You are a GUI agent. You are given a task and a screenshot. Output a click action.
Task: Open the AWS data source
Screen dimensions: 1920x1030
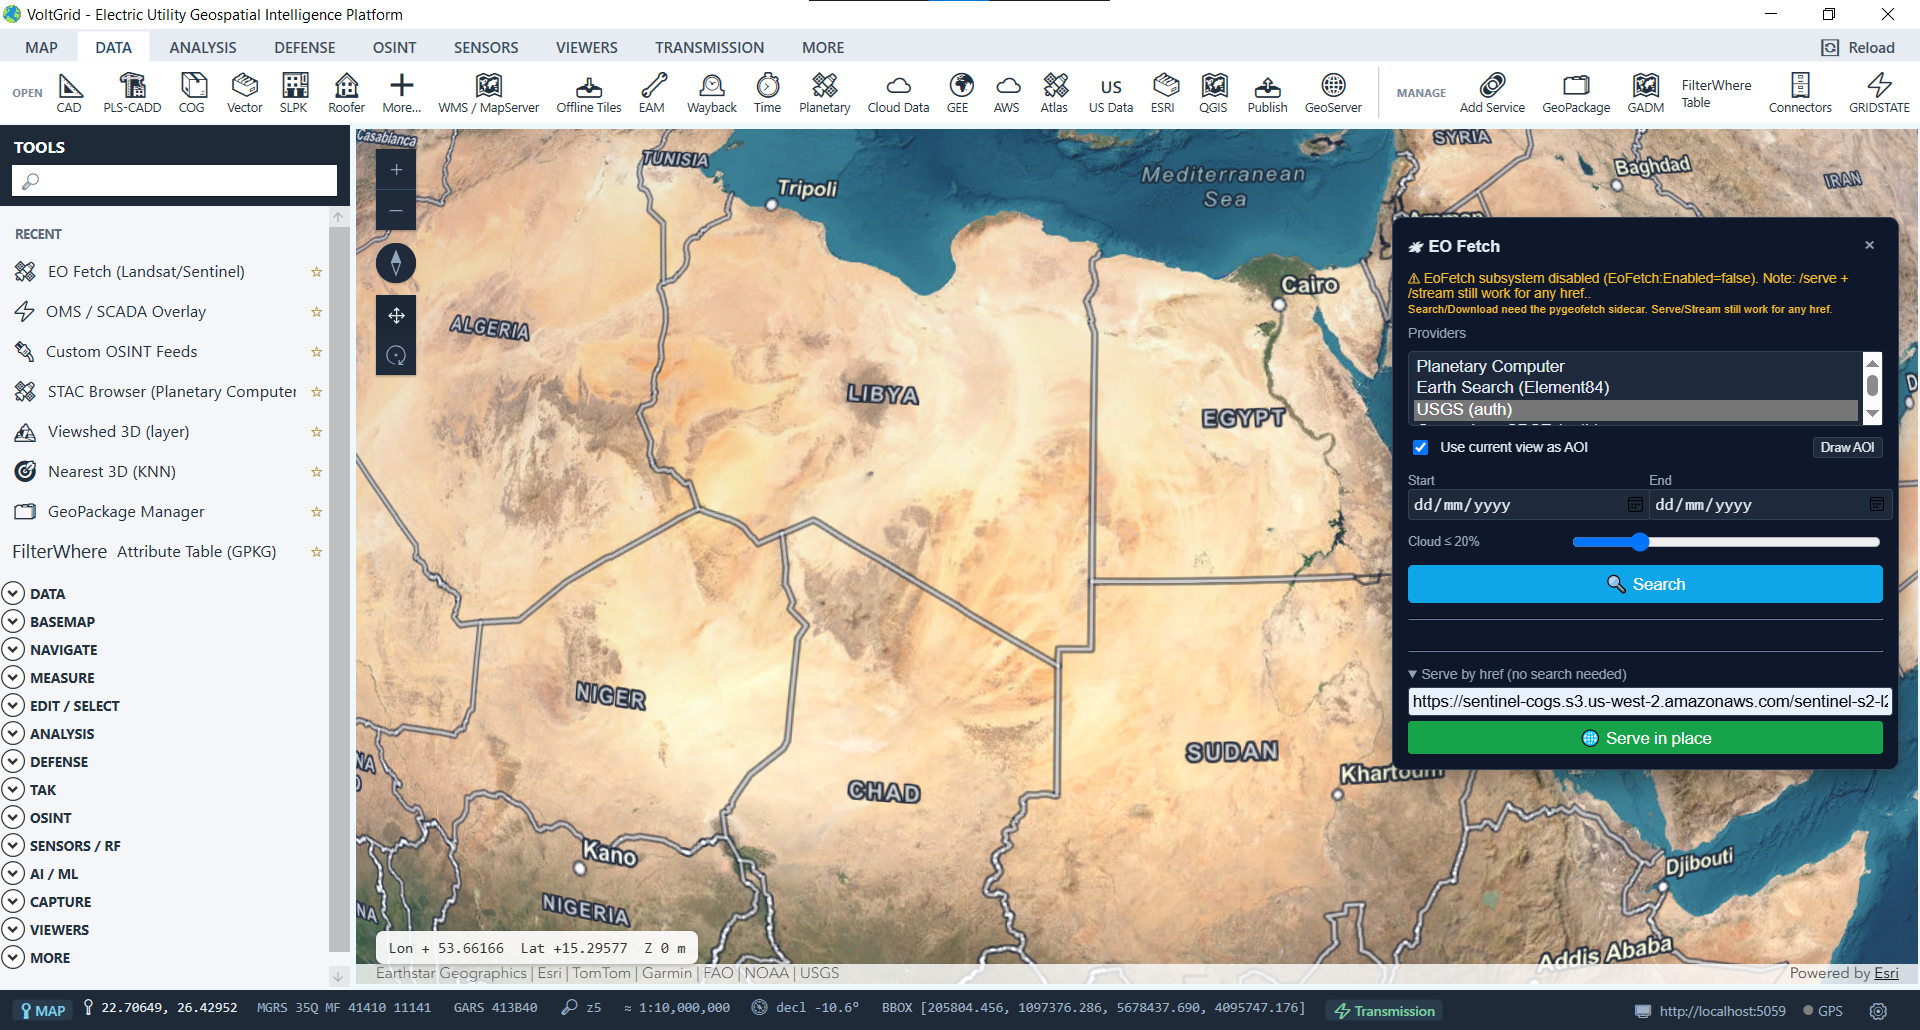tap(1007, 93)
